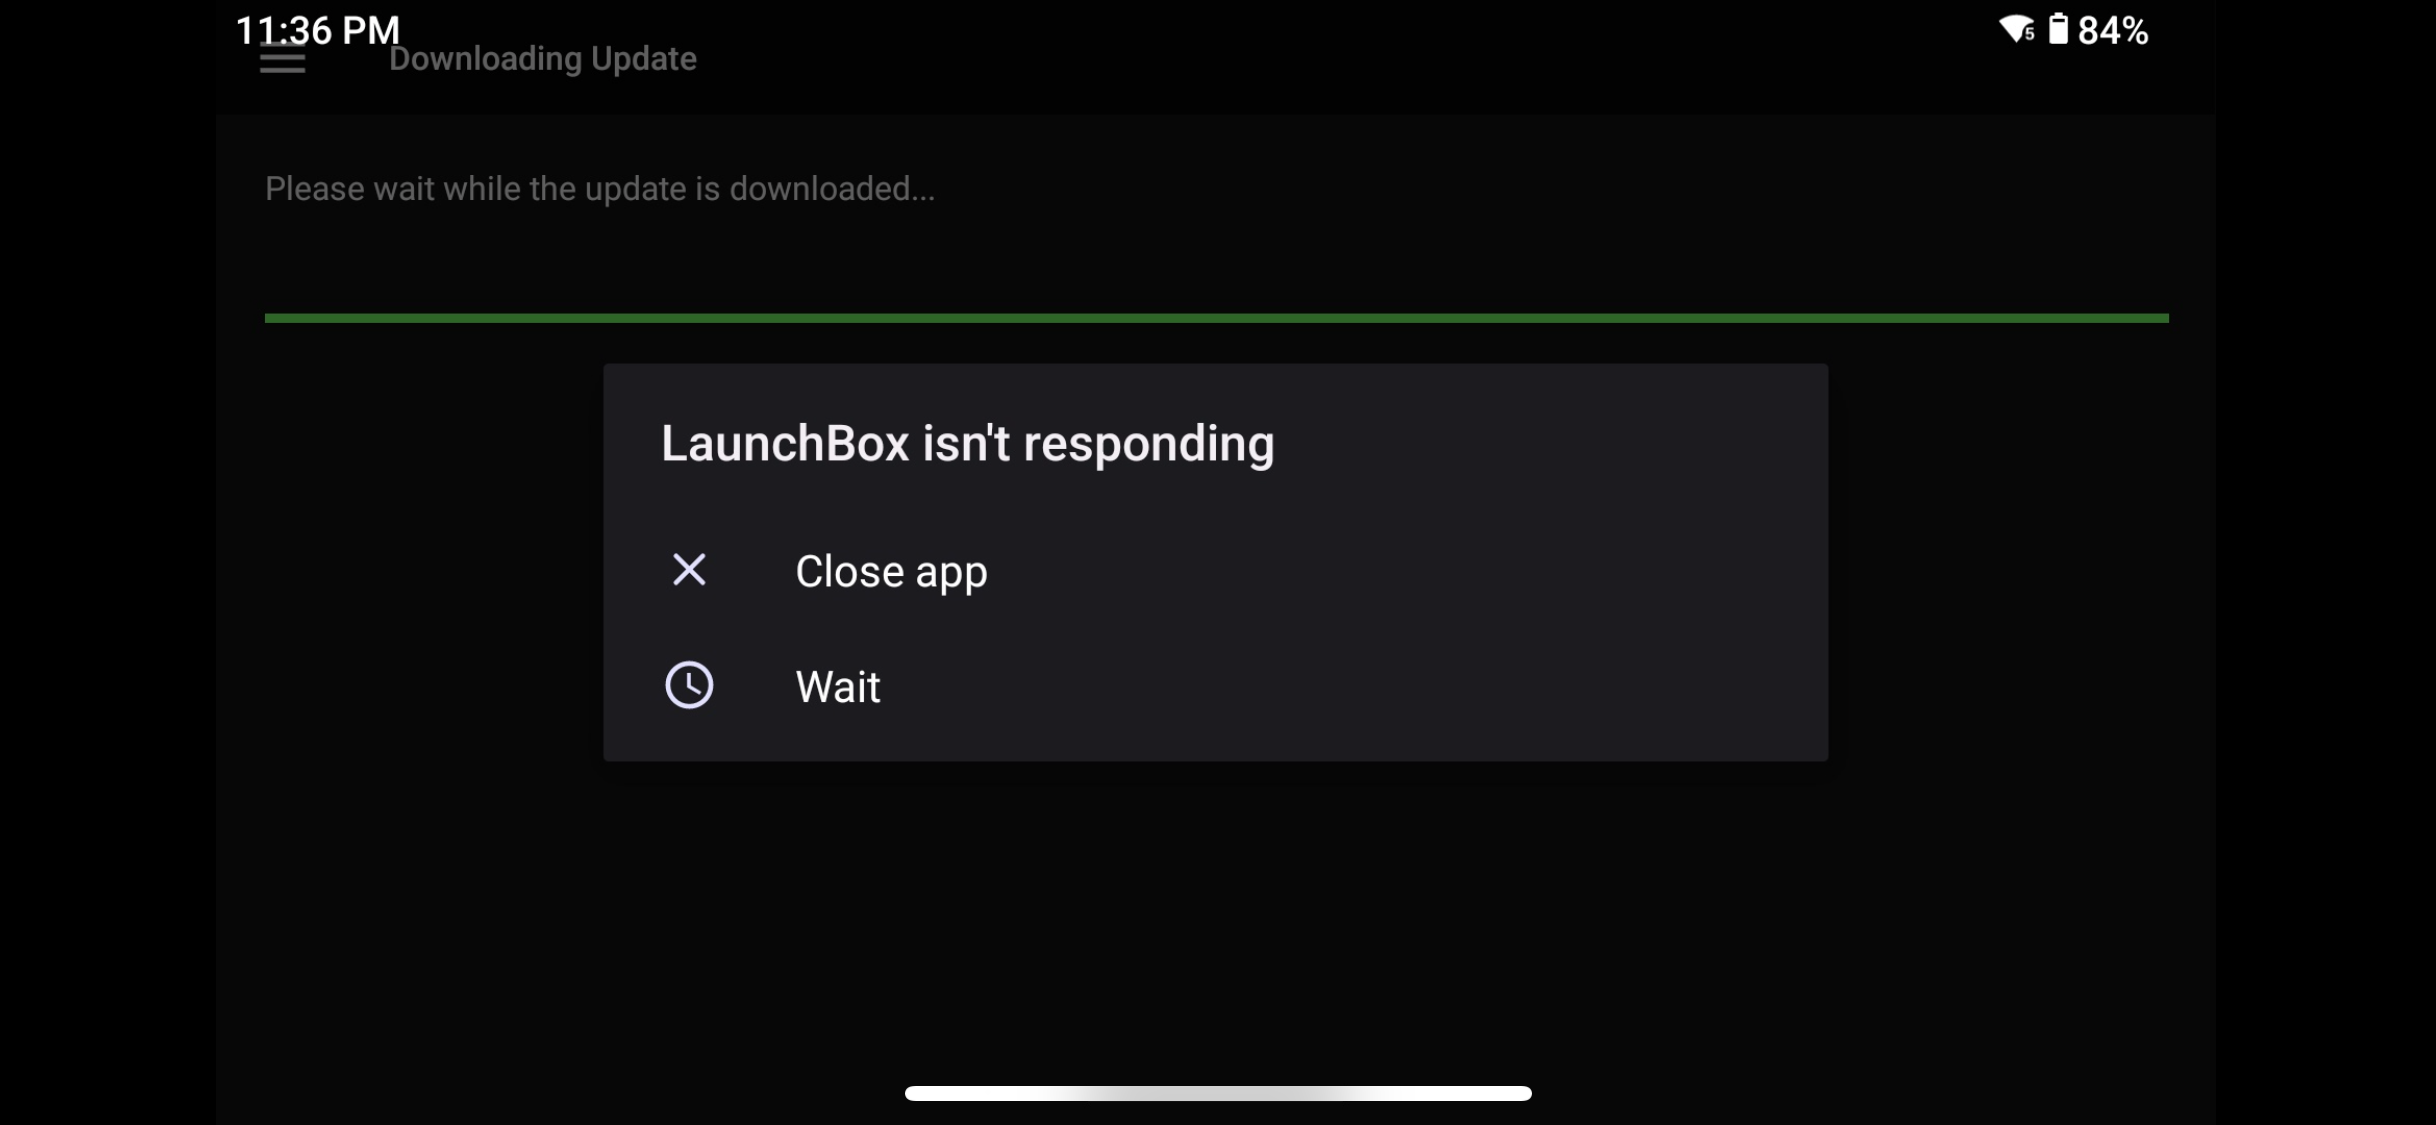Tap the X icon beside Close app
The height and width of the screenshot is (1125, 2436).
[x=689, y=570]
